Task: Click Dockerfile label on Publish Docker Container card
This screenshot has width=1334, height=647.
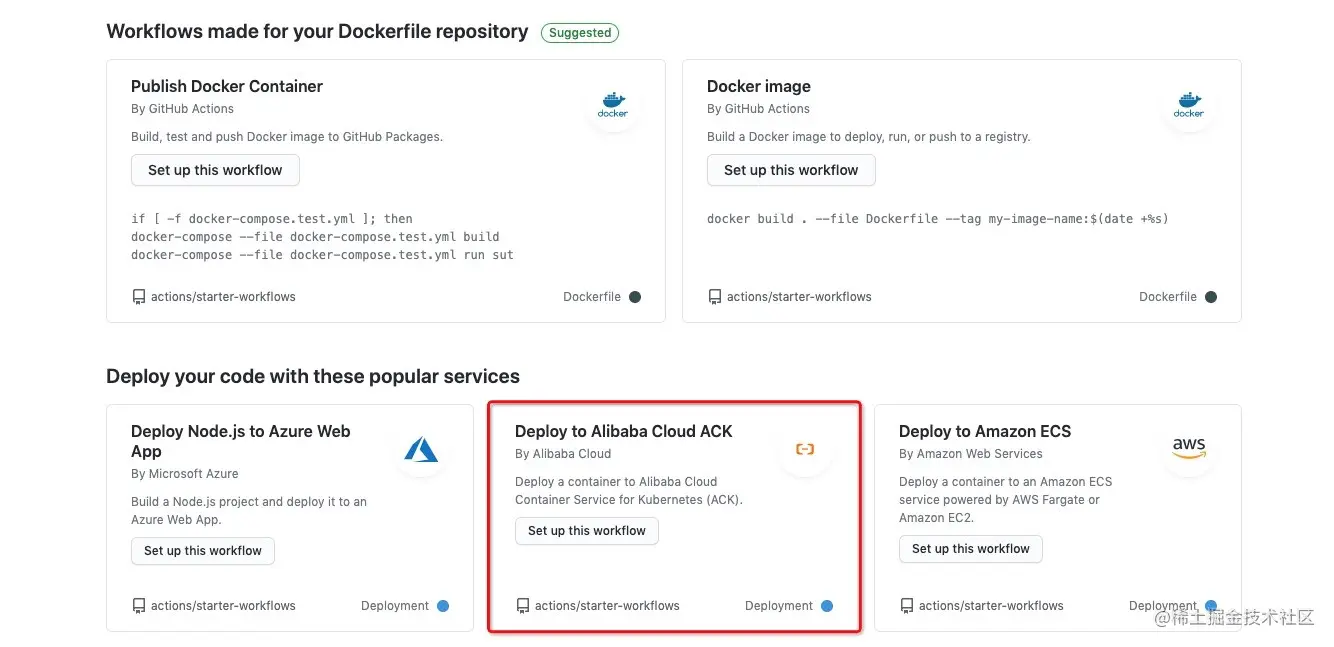Action: (x=592, y=297)
